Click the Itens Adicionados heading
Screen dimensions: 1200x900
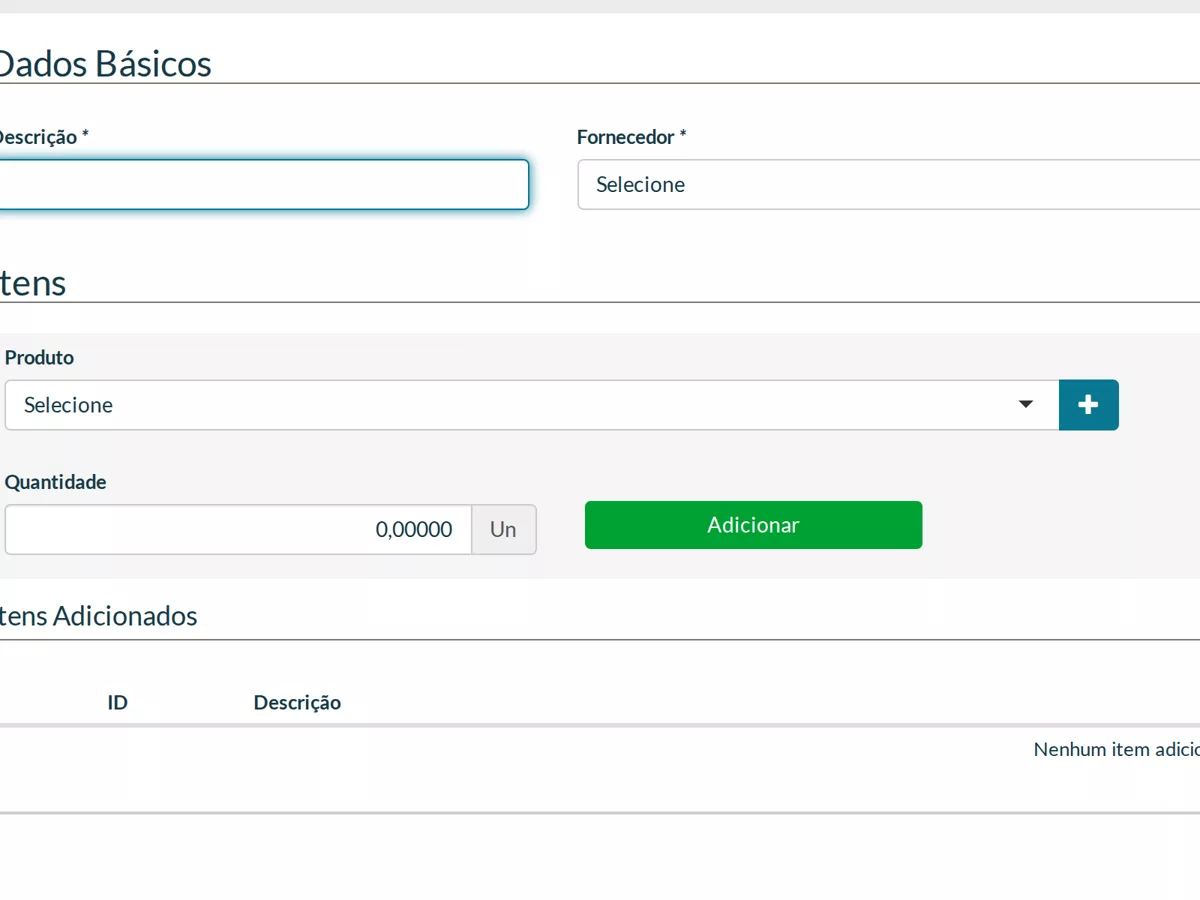click(98, 616)
